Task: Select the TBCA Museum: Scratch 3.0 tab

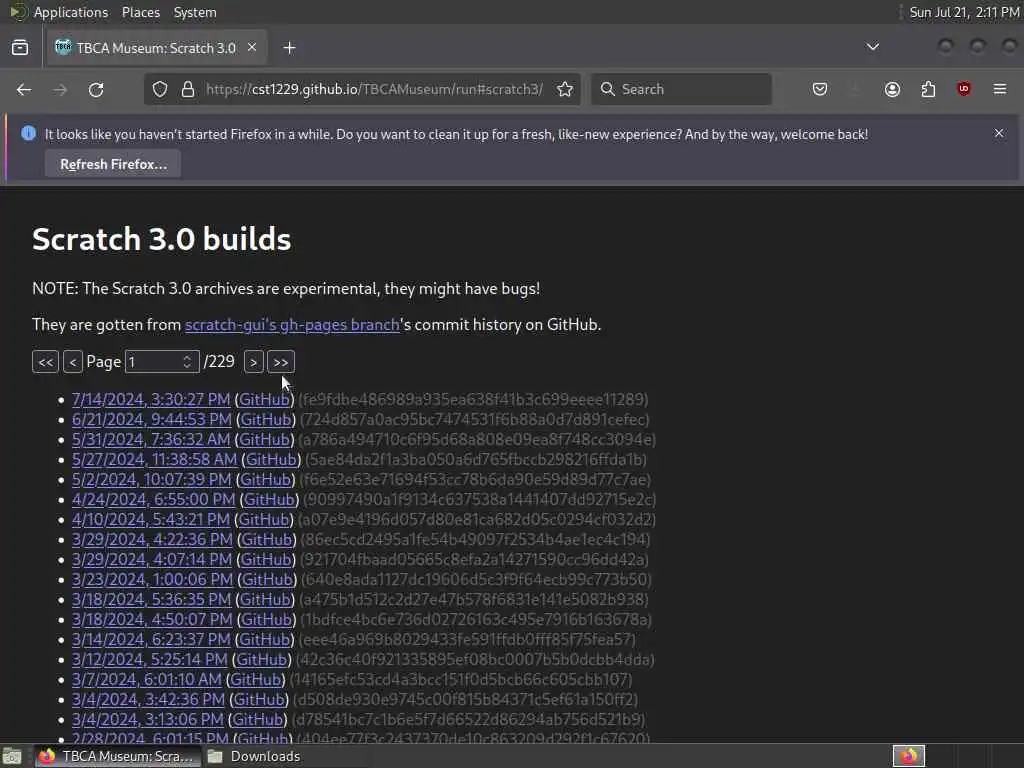Action: point(157,48)
